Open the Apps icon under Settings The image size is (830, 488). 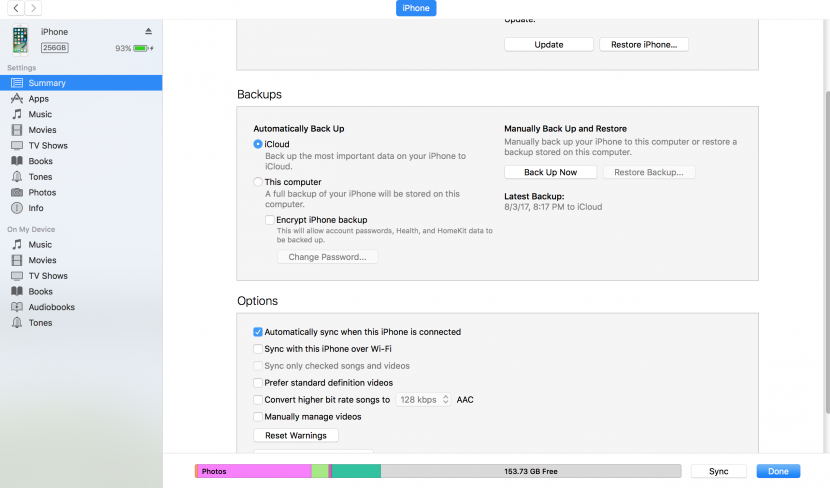pyautogui.click(x=17, y=98)
